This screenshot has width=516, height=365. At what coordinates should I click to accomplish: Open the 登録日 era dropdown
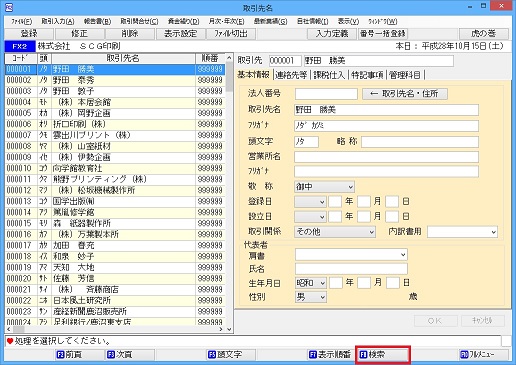(x=310, y=202)
